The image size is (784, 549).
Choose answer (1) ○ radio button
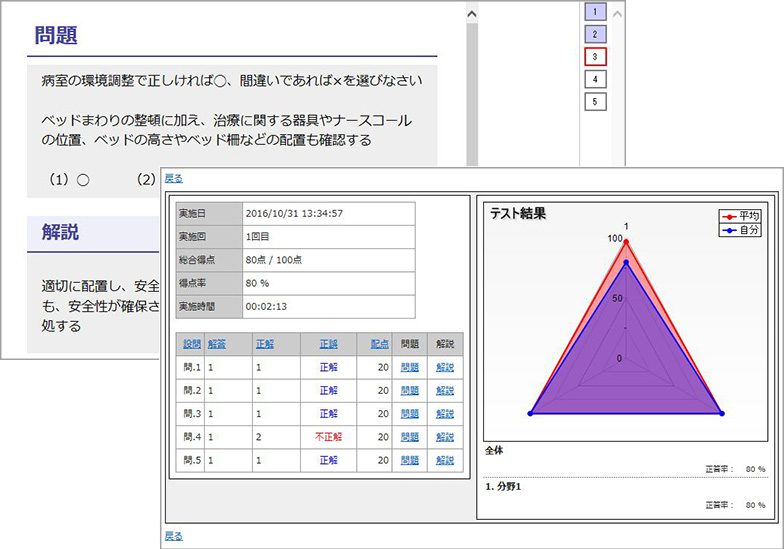pyautogui.click(x=83, y=180)
